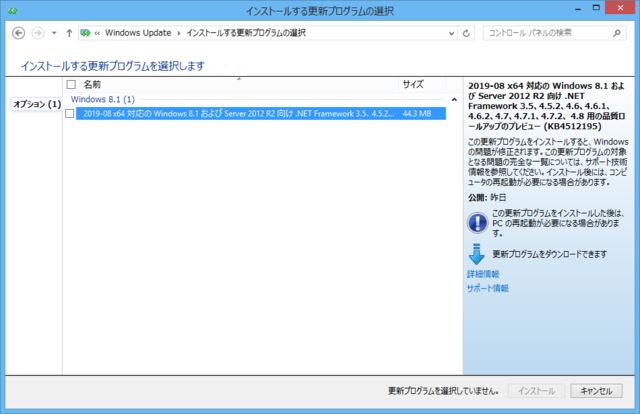
Task: Open the サポート情報 link
Action: [x=488, y=288]
